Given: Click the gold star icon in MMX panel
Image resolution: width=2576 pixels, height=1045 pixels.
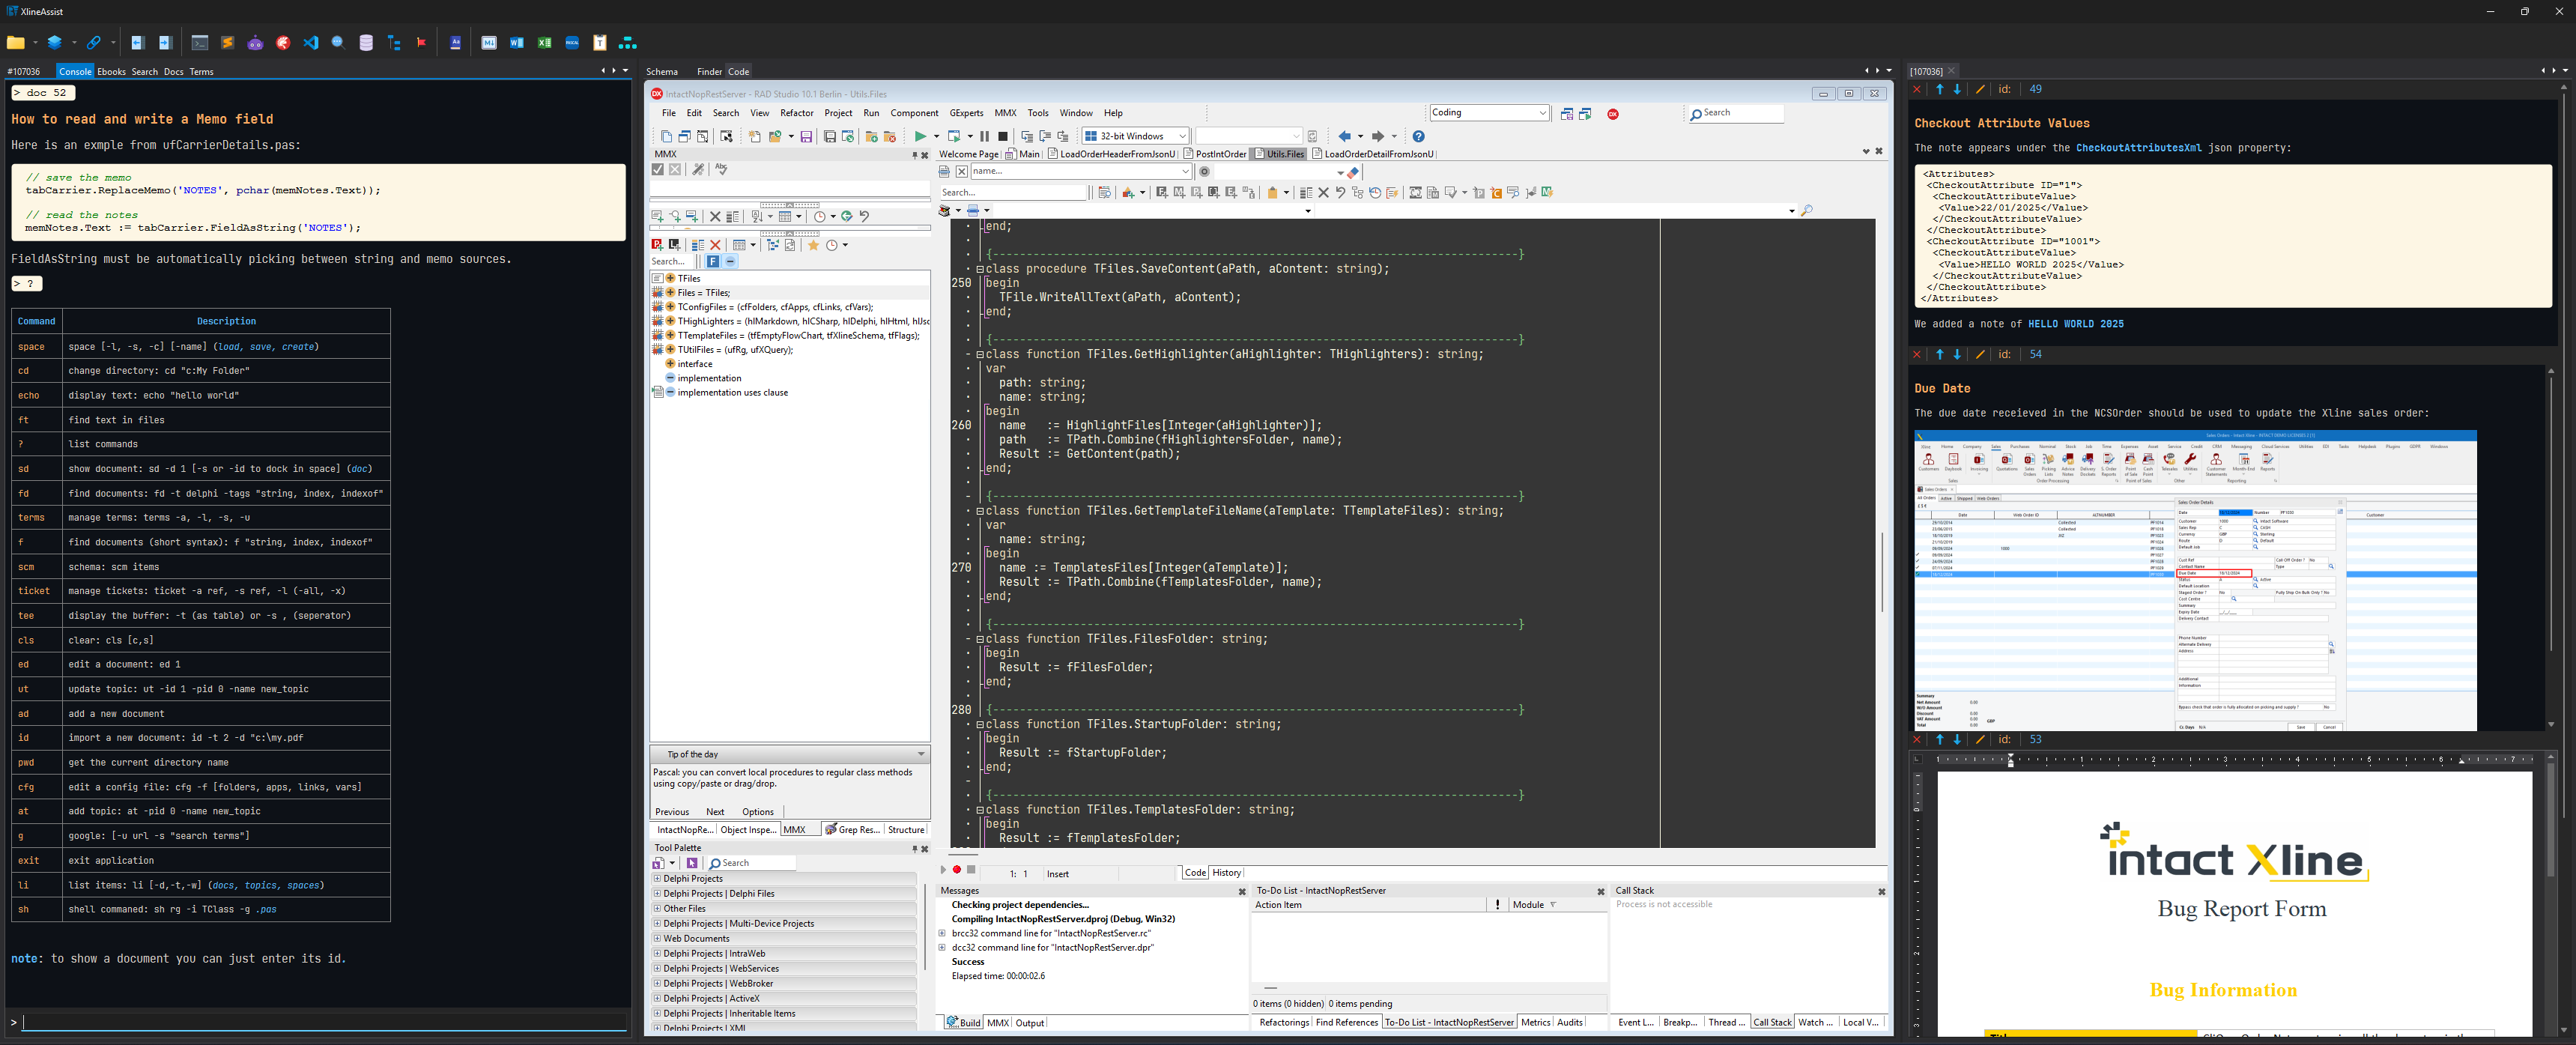Looking at the screenshot, I should pyautogui.click(x=813, y=245).
